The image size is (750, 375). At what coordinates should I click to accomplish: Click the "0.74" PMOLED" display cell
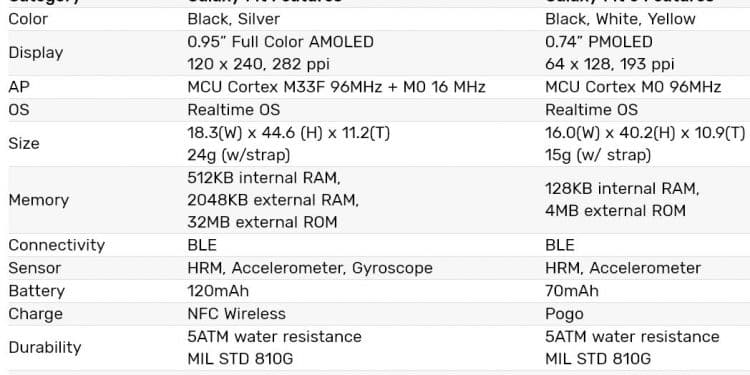point(598,42)
